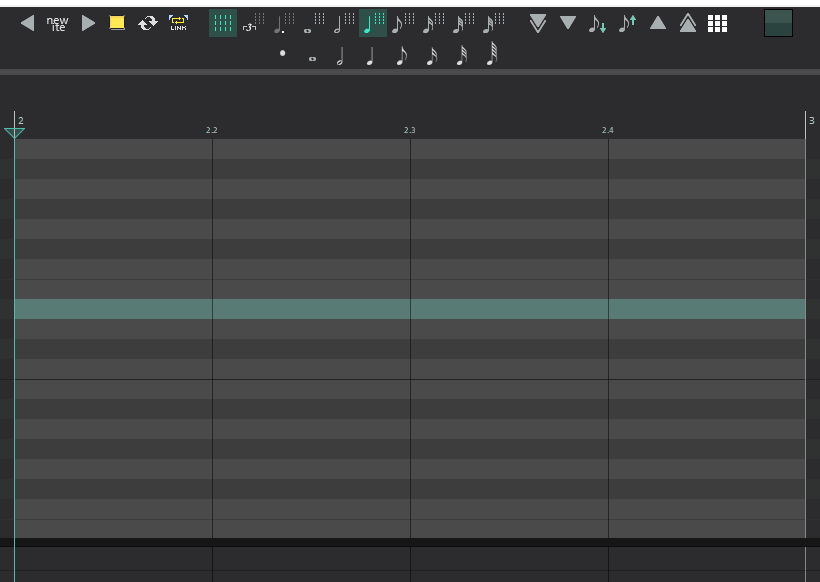Click the yellow note color square
Viewport: 820px width, 582px height.
117,23
